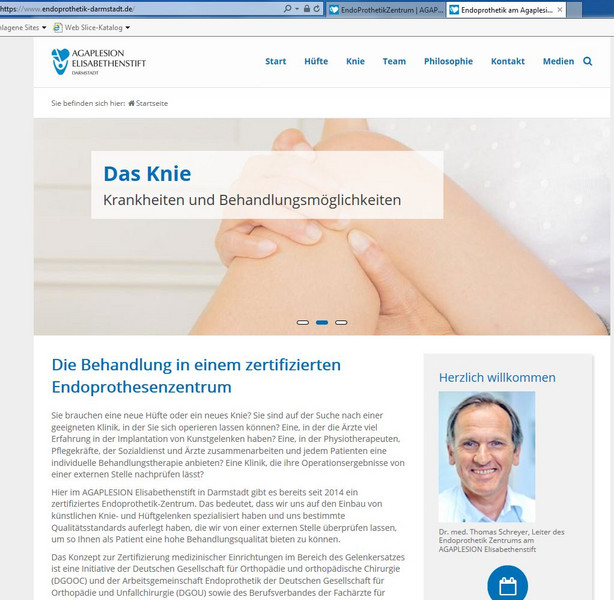Expand the Web Slice-Katalog dropdown arrow
614x600 pixels.
coord(128,28)
